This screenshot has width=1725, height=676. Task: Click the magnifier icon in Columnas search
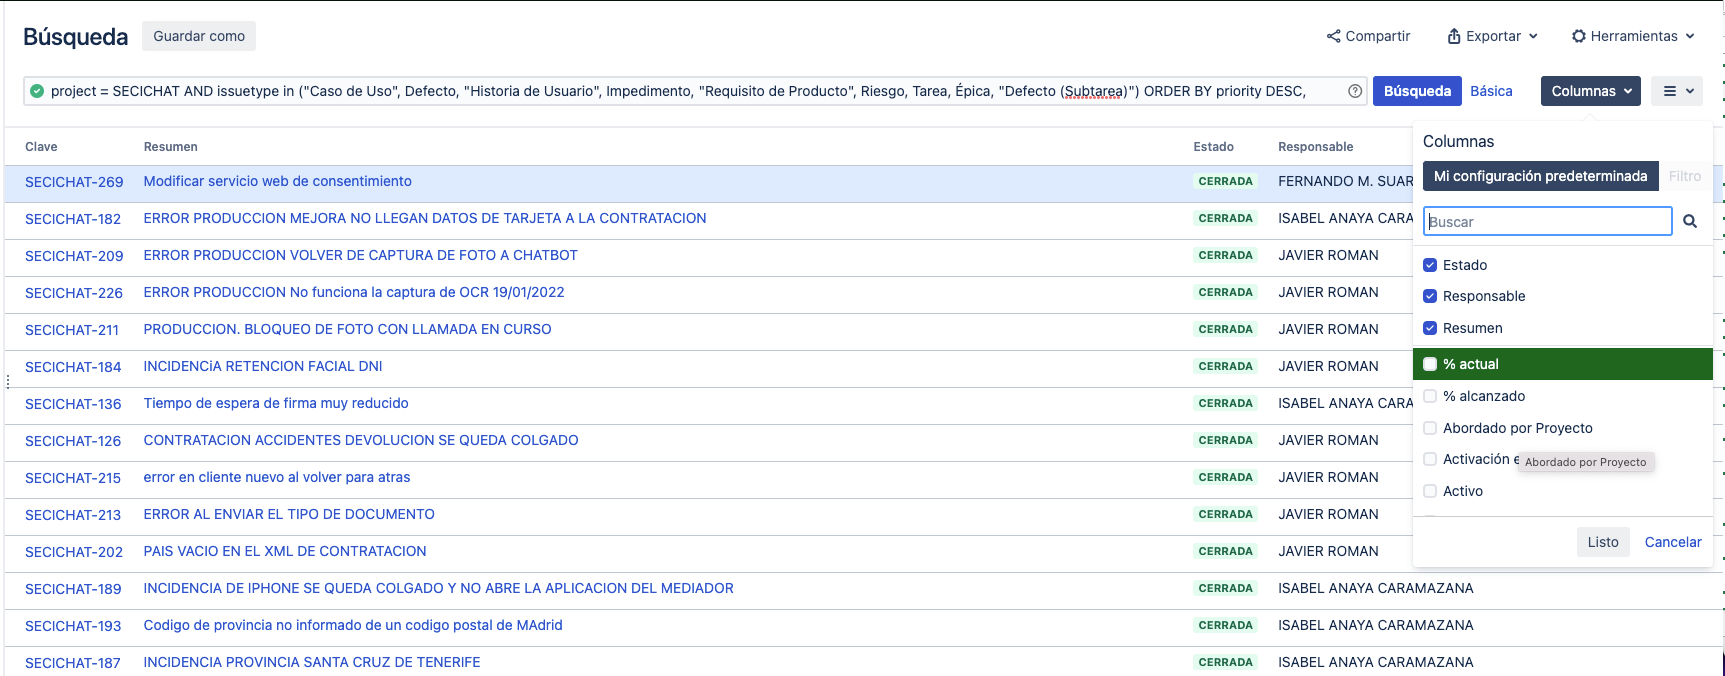[1690, 221]
